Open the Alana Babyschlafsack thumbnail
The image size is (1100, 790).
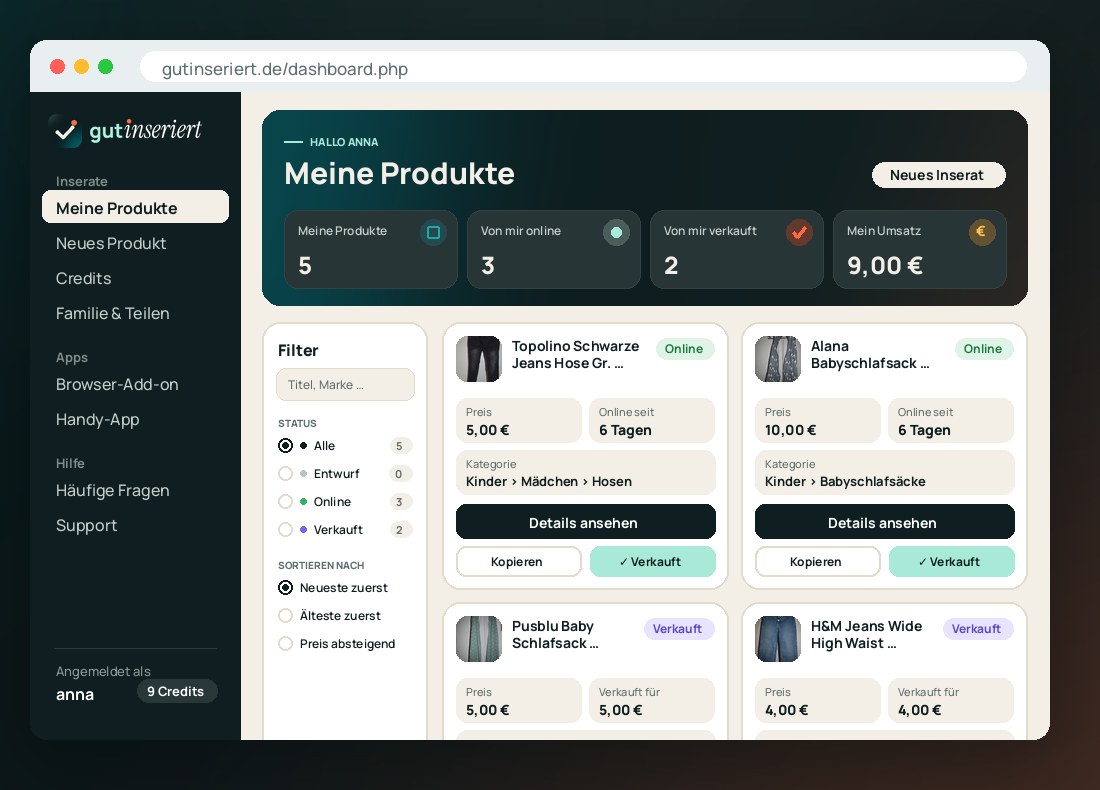[777, 359]
